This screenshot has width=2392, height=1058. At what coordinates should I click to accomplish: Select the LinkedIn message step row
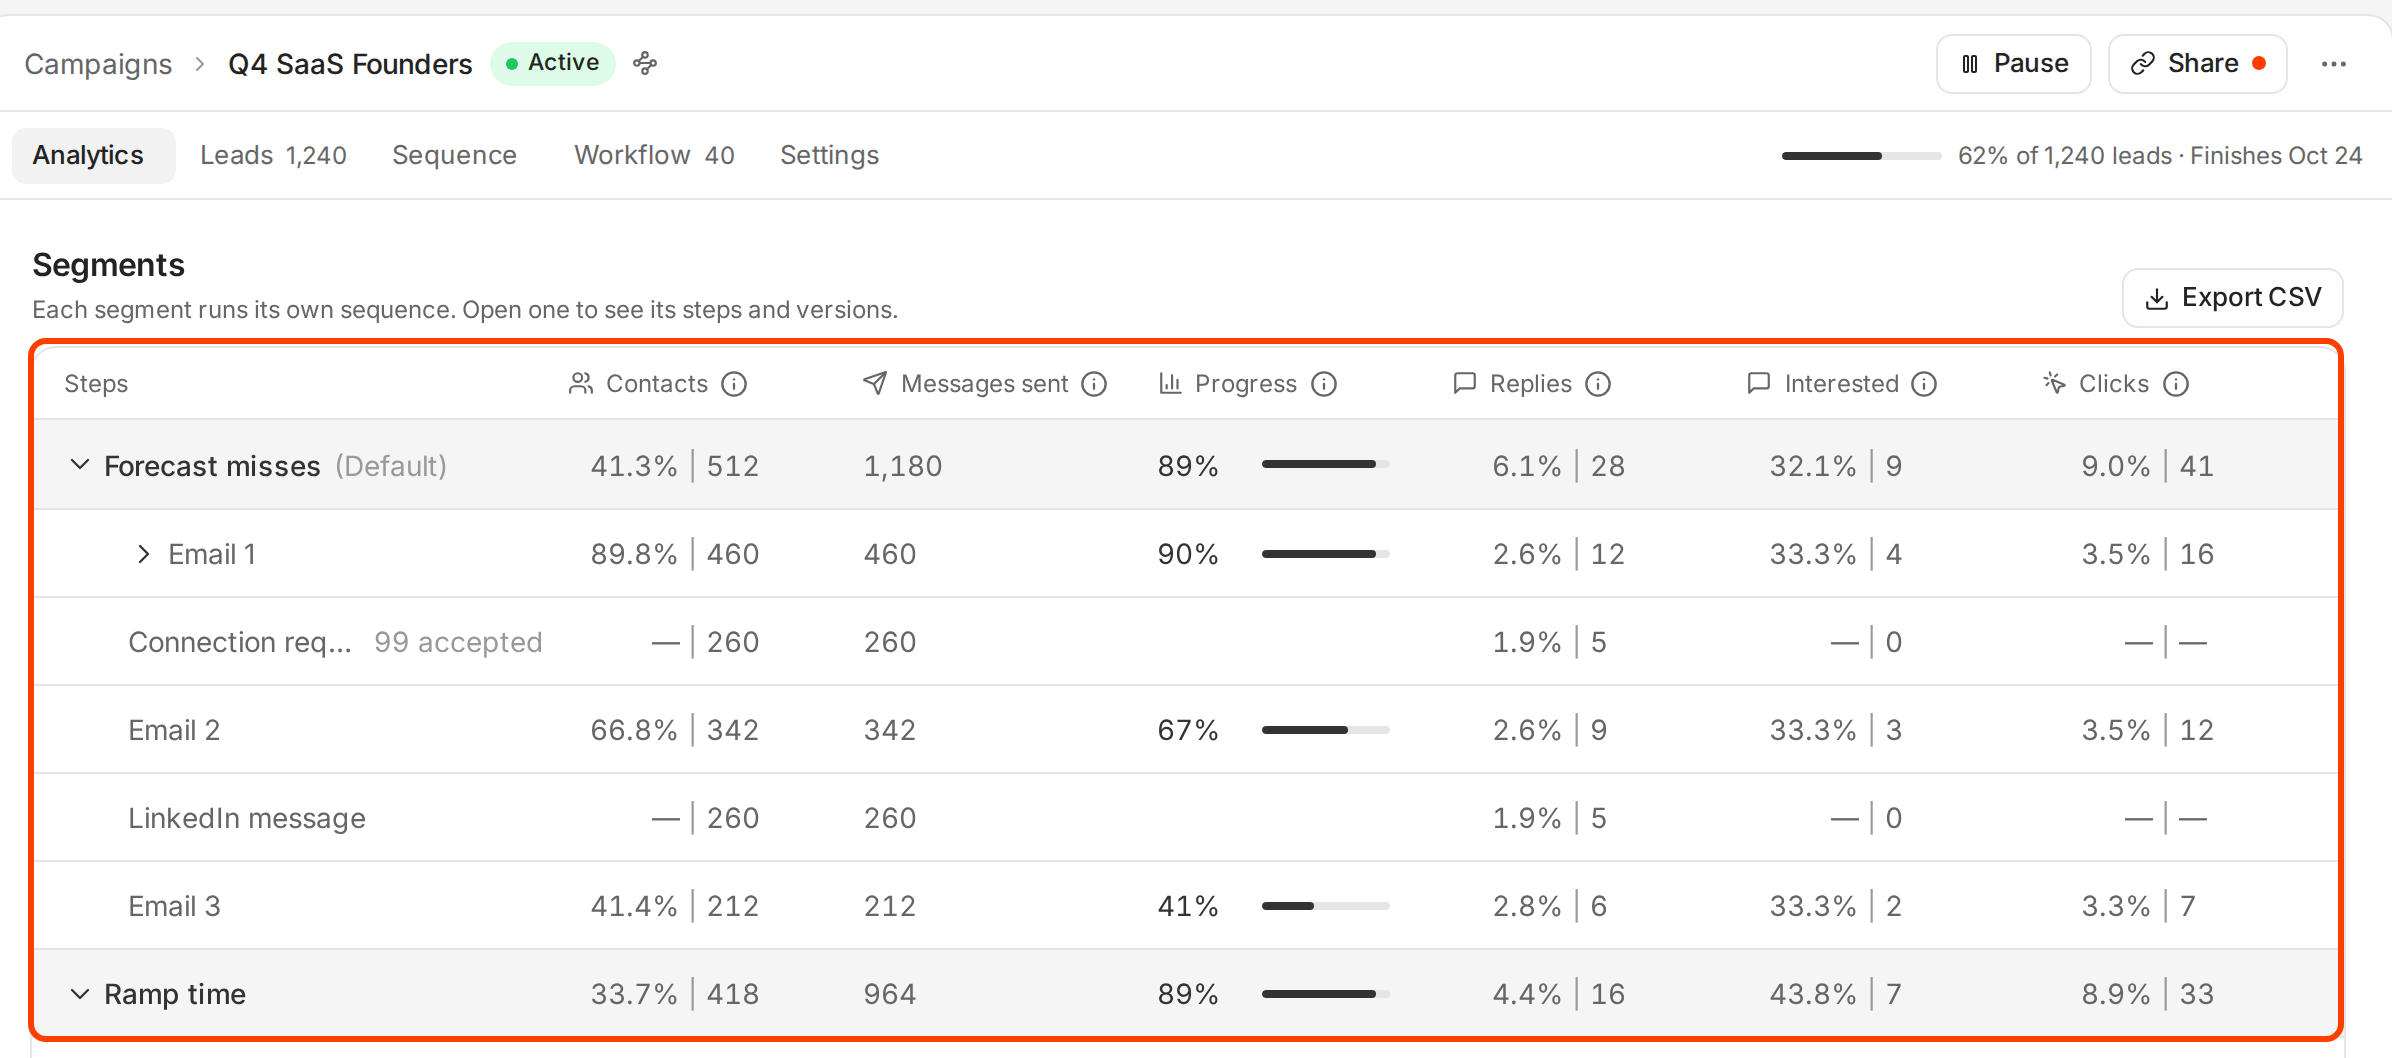coord(1186,818)
